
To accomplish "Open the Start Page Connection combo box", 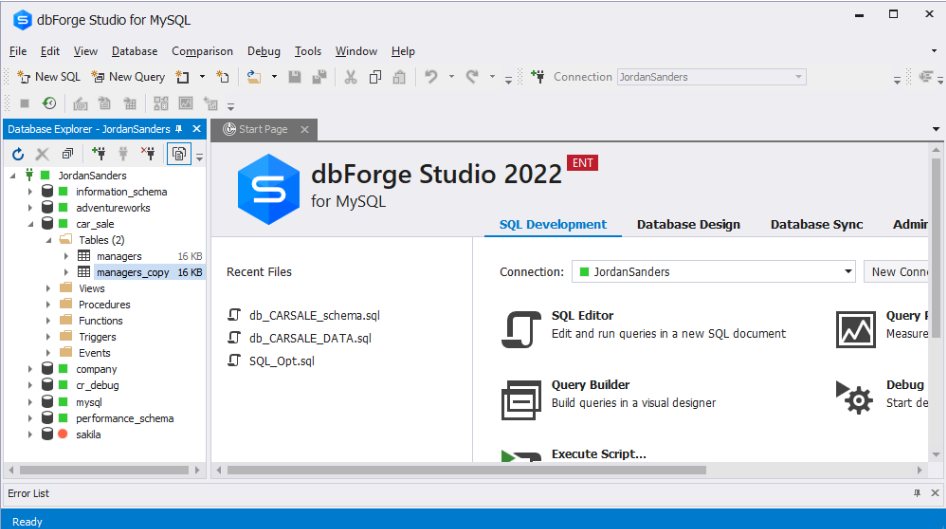I will point(713,272).
